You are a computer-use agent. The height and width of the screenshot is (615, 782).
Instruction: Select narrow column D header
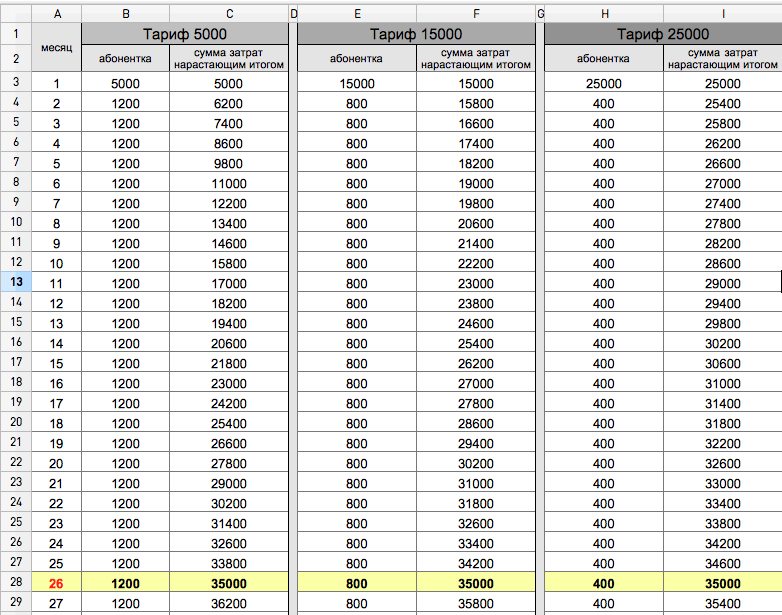click(x=293, y=14)
